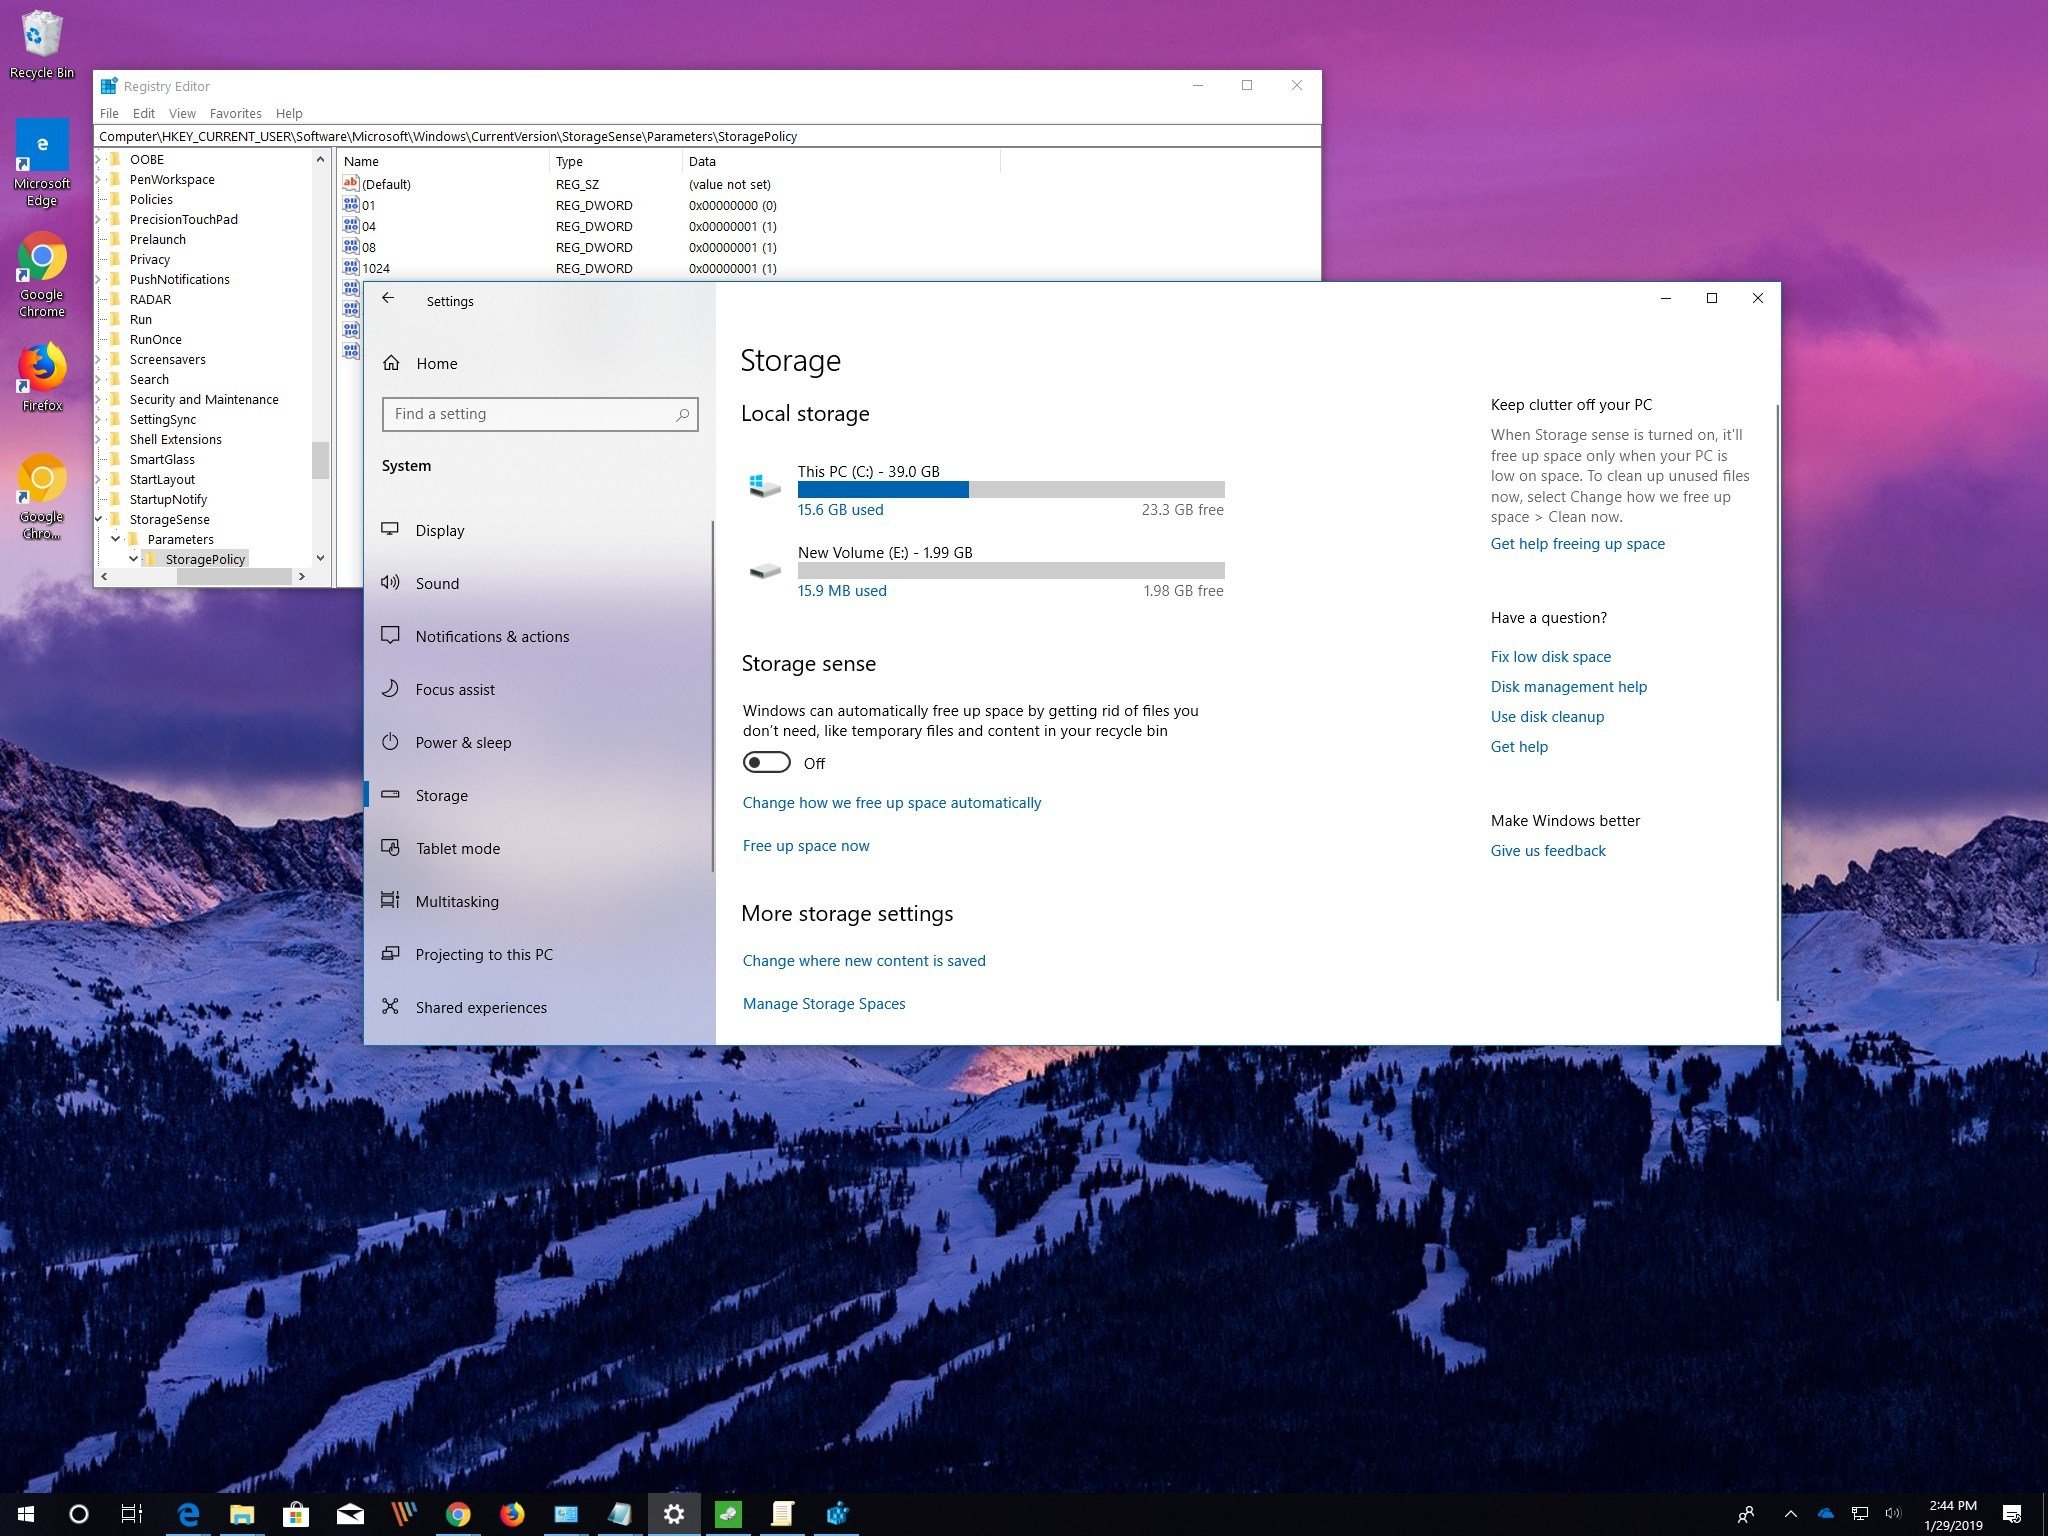Click Settings search input field
2048x1536 pixels.
pyautogui.click(x=537, y=413)
